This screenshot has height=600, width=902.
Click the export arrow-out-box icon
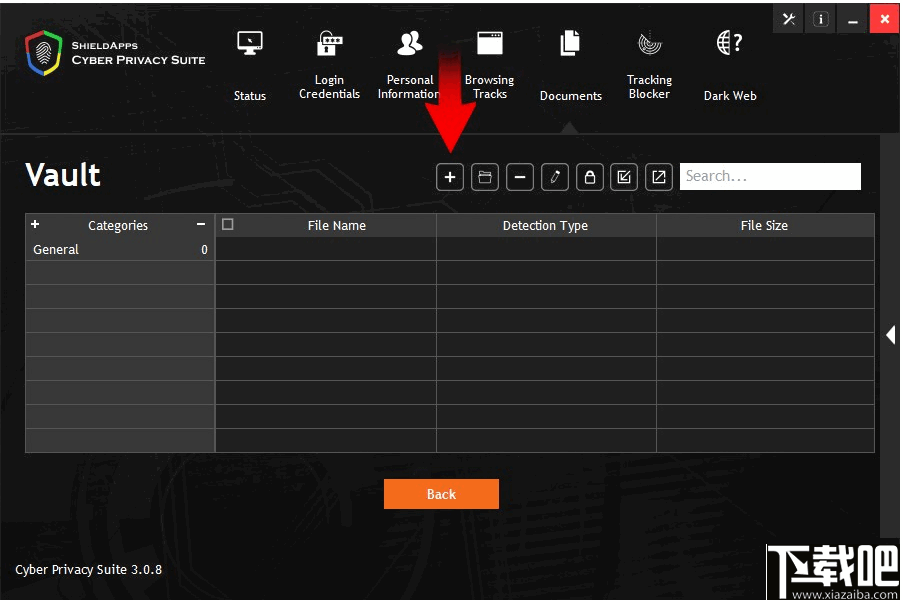(659, 177)
